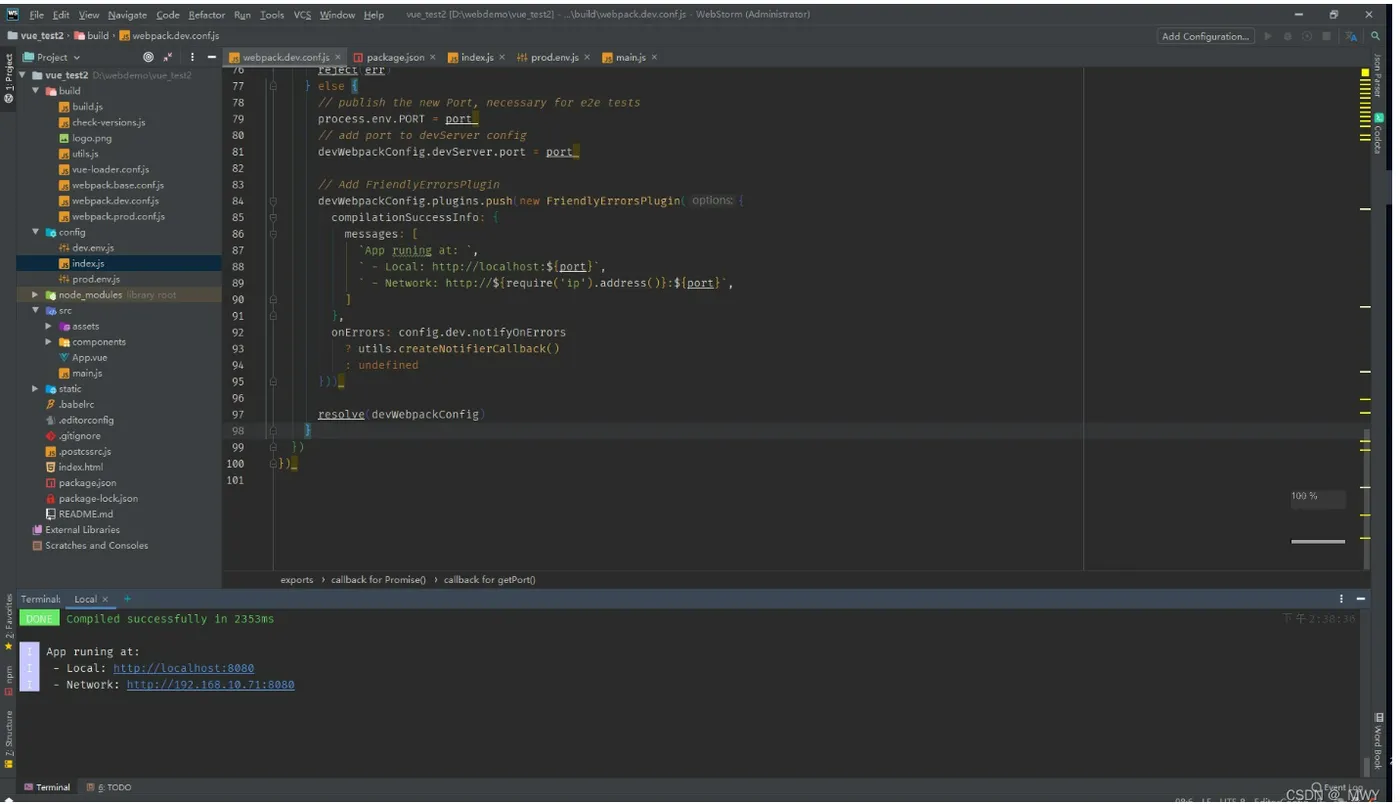The height and width of the screenshot is (804, 1400).
Task: Open the Refactor menu
Action: (x=207, y=15)
